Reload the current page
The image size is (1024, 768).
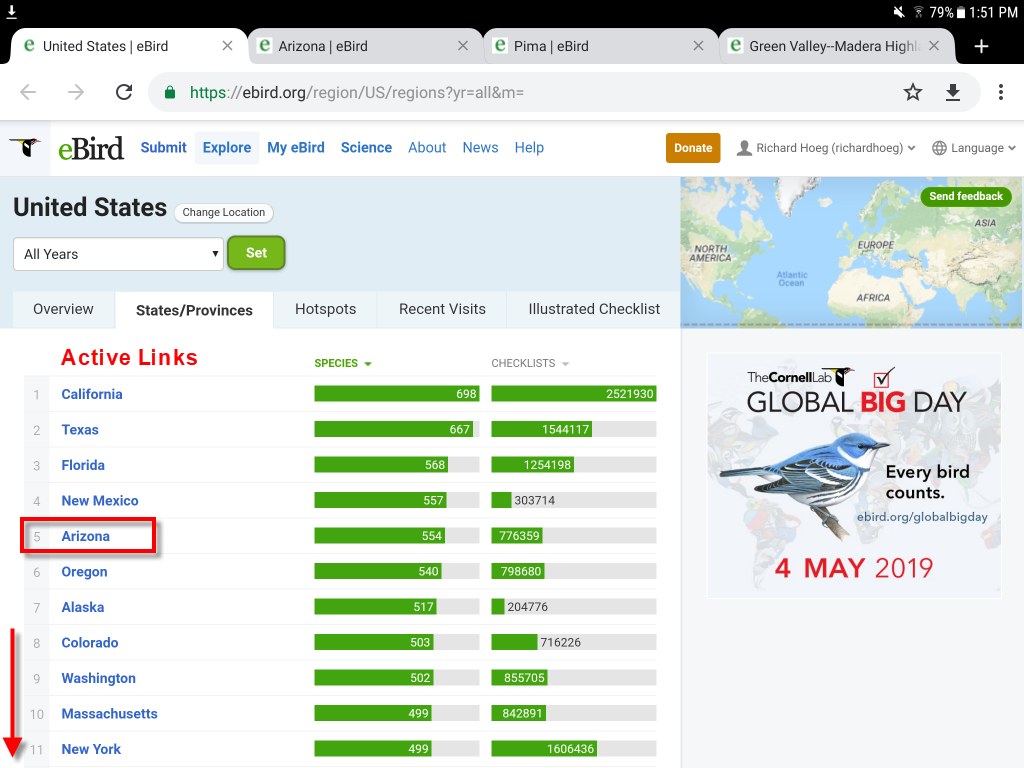123,92
